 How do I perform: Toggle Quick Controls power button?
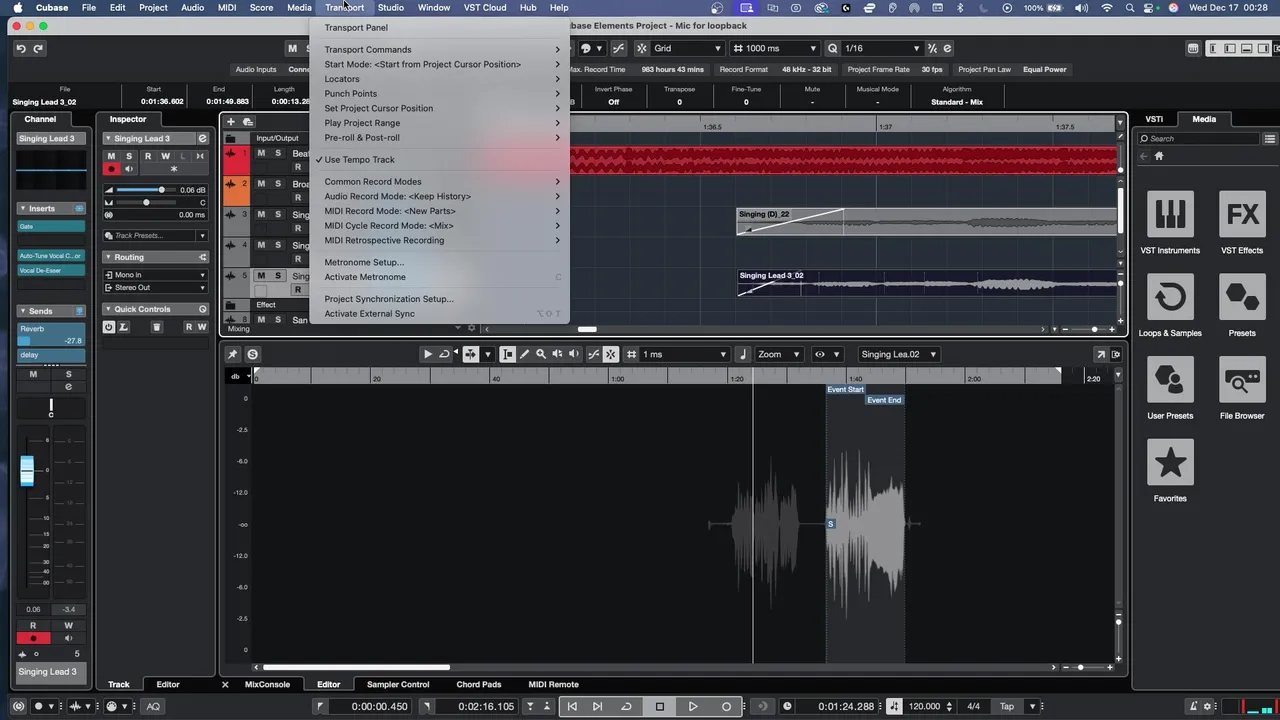pos(109,327)
